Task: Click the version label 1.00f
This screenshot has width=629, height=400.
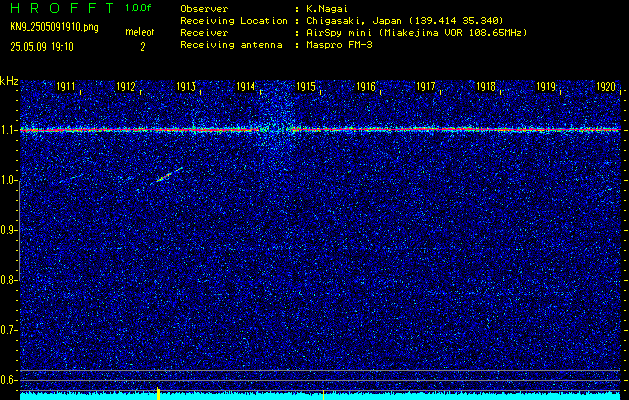Action: click(138, 8)
